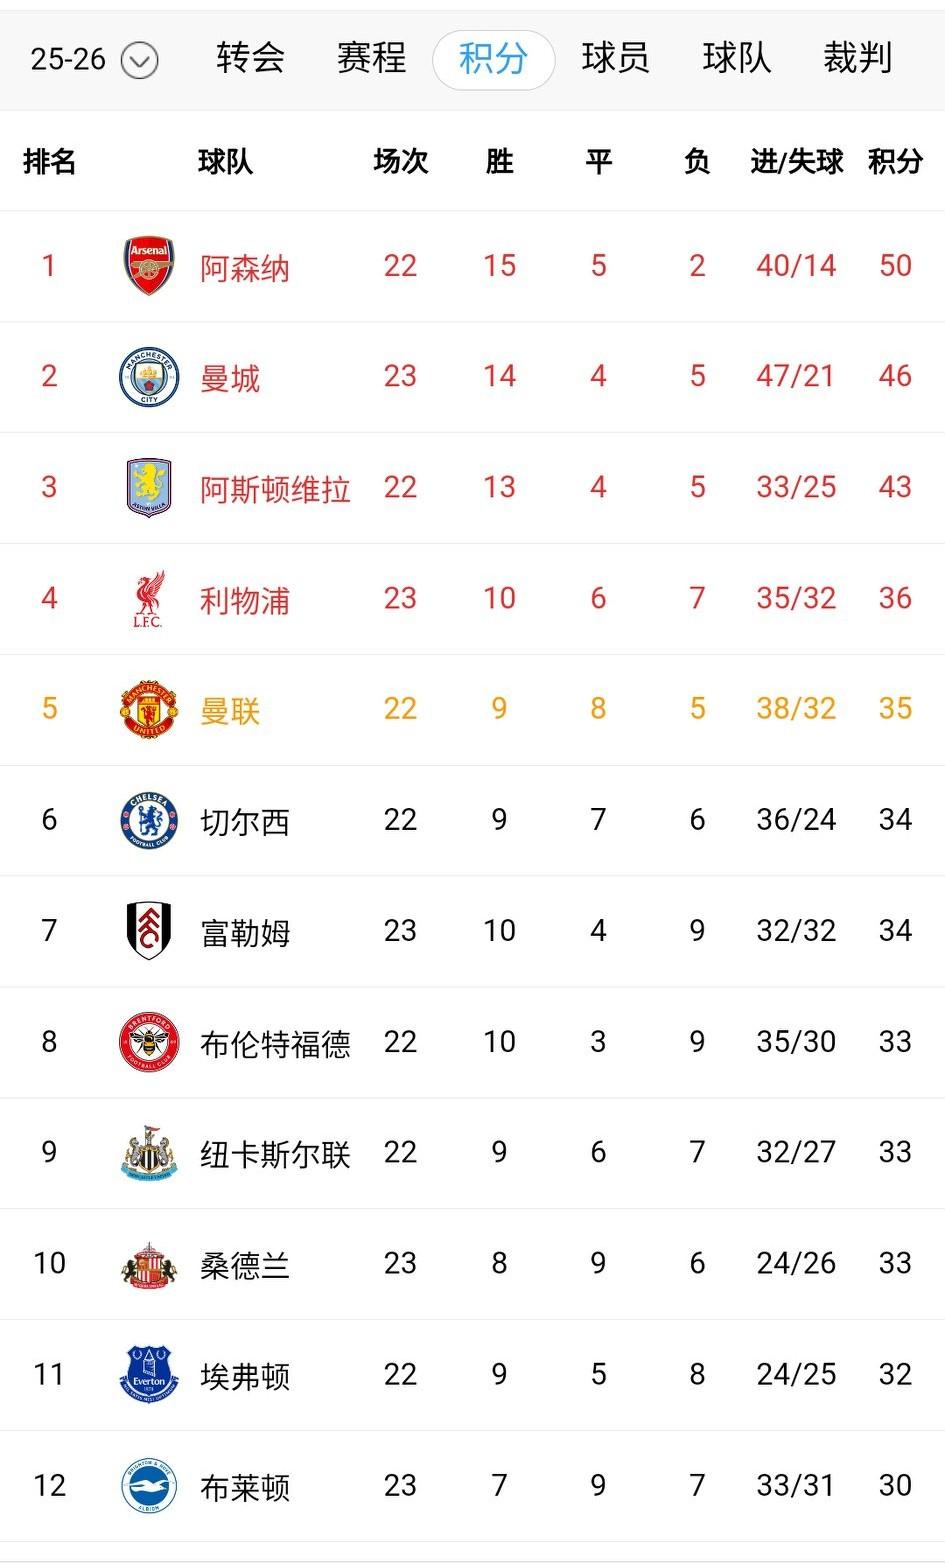This screenshot has height=1564, width=945.
Task: Open the 埃弗顿 team name link
Action: (245, 1376)
